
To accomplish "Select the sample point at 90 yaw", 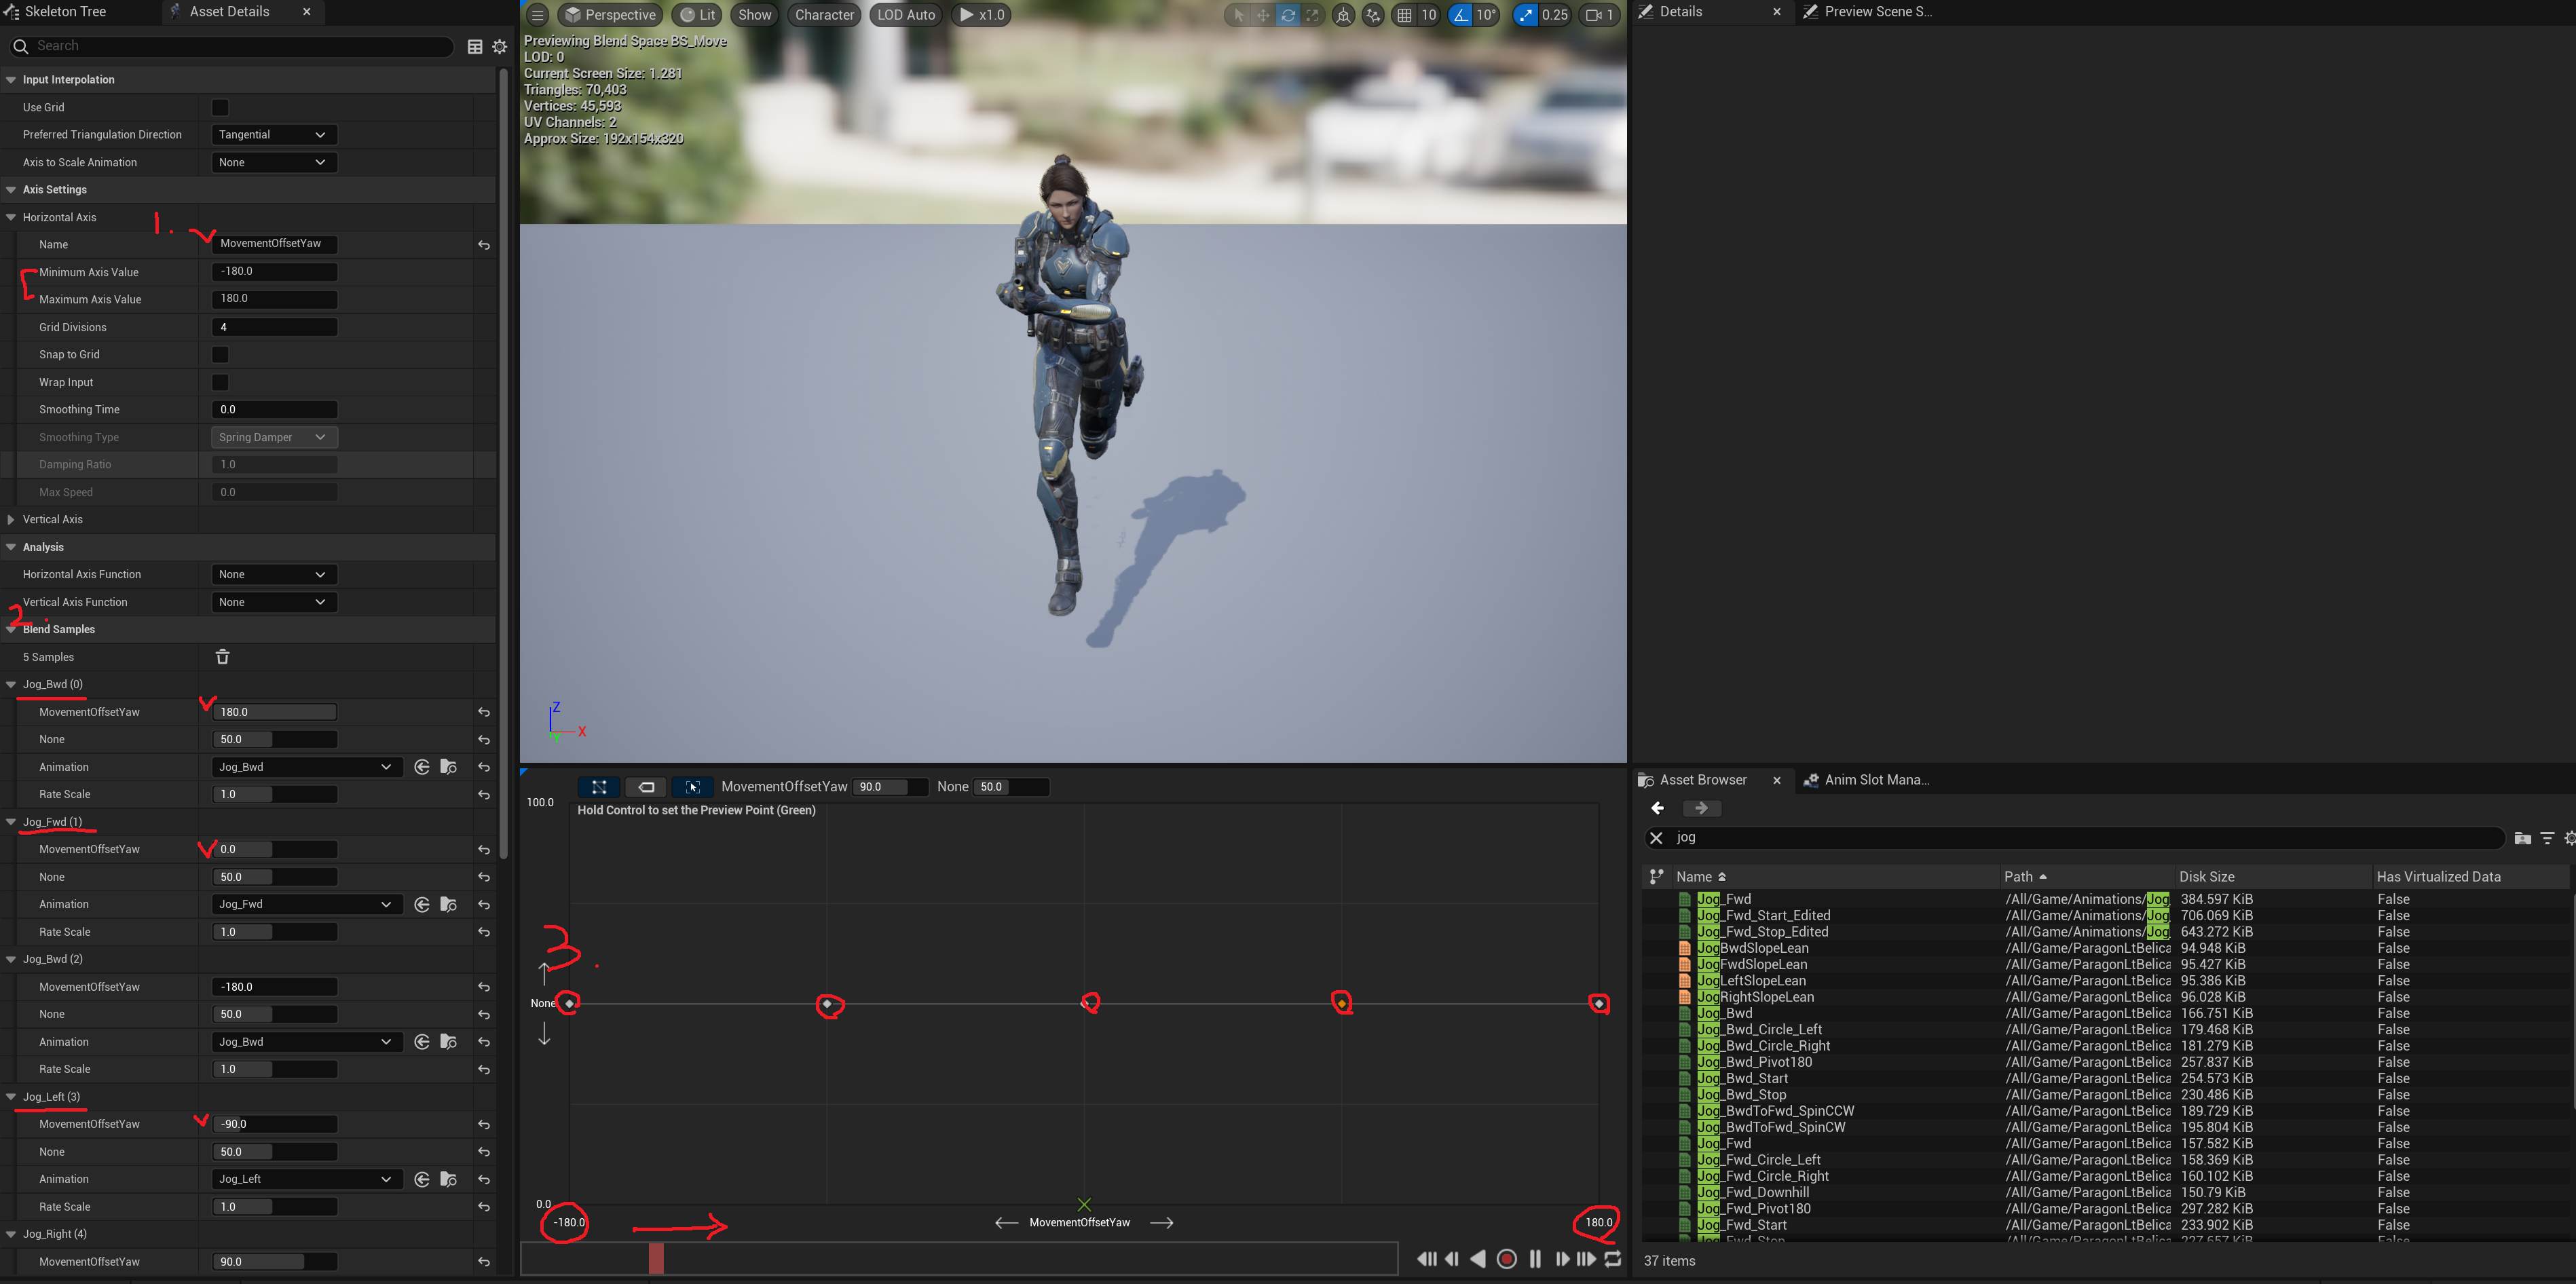I will 1342,1003.
